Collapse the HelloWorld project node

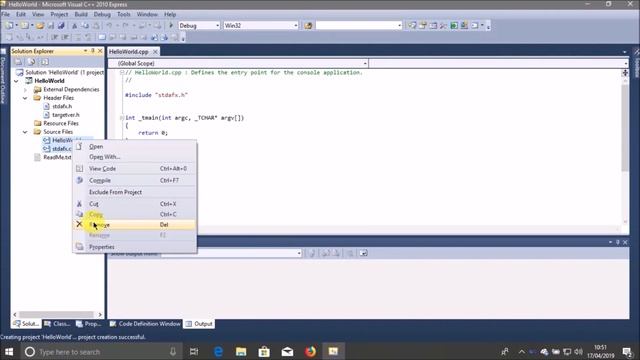click(x=17, y=81)
